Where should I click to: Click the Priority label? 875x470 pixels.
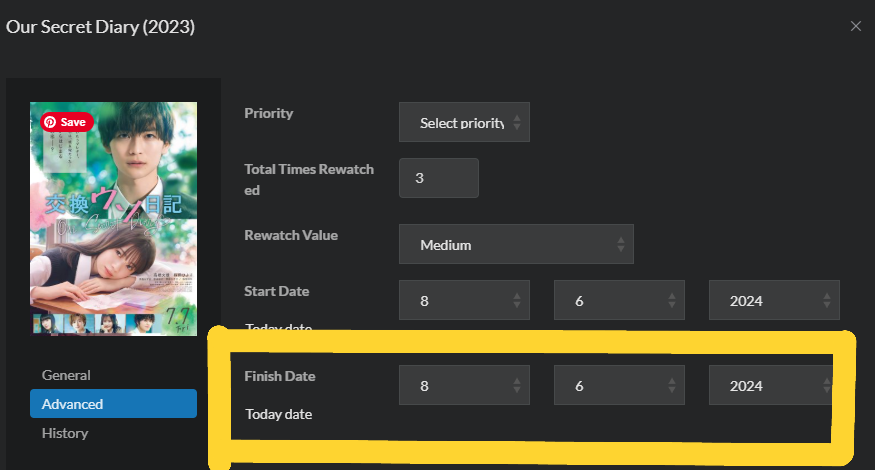tap(268, 113)
